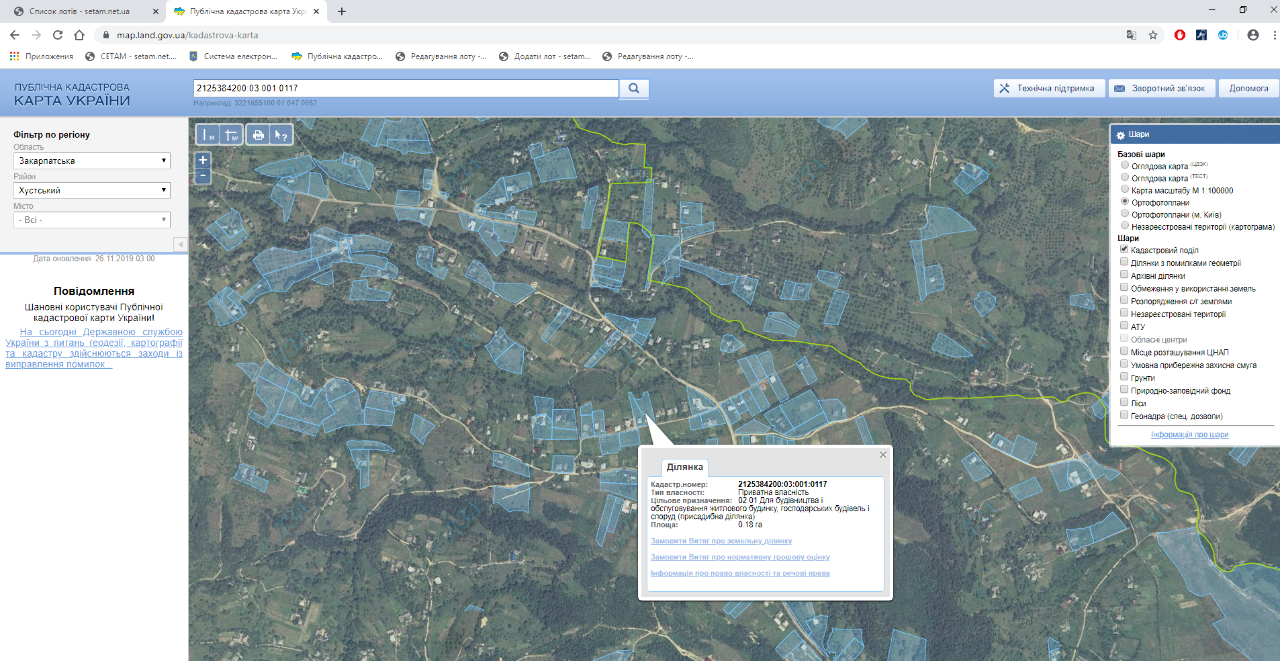Open Інформація про шари link
This screenshot has width=1280, height=661.
pos(1189,435)
